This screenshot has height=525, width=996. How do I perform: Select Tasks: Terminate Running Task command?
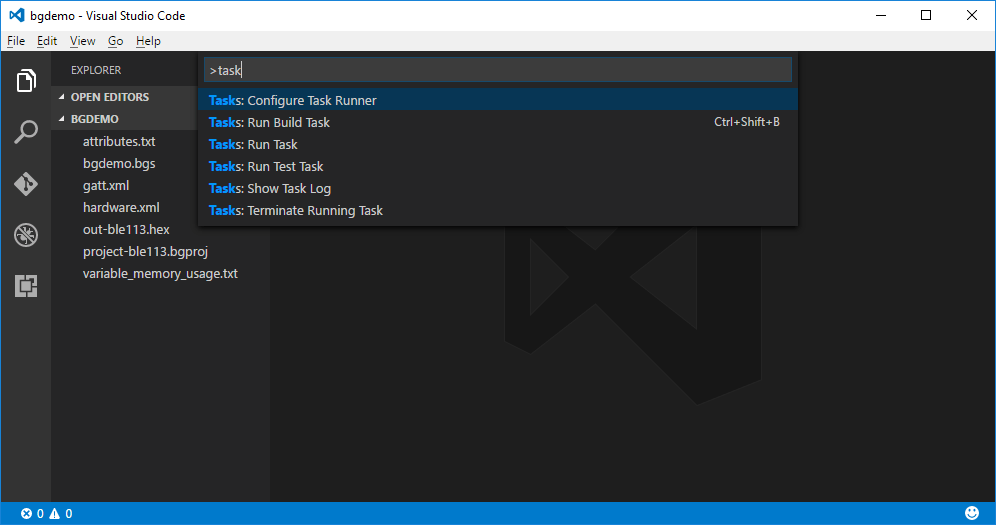point(498,211)
